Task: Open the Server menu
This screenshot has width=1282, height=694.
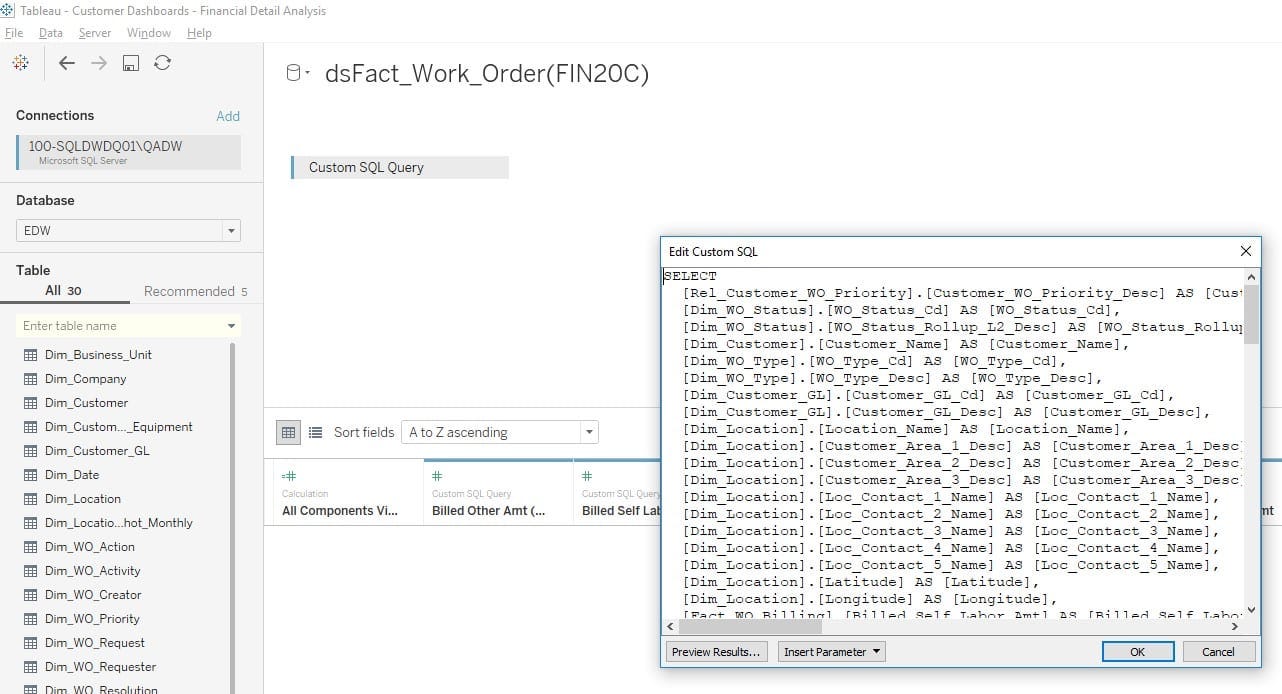Action: coord(95,33)
